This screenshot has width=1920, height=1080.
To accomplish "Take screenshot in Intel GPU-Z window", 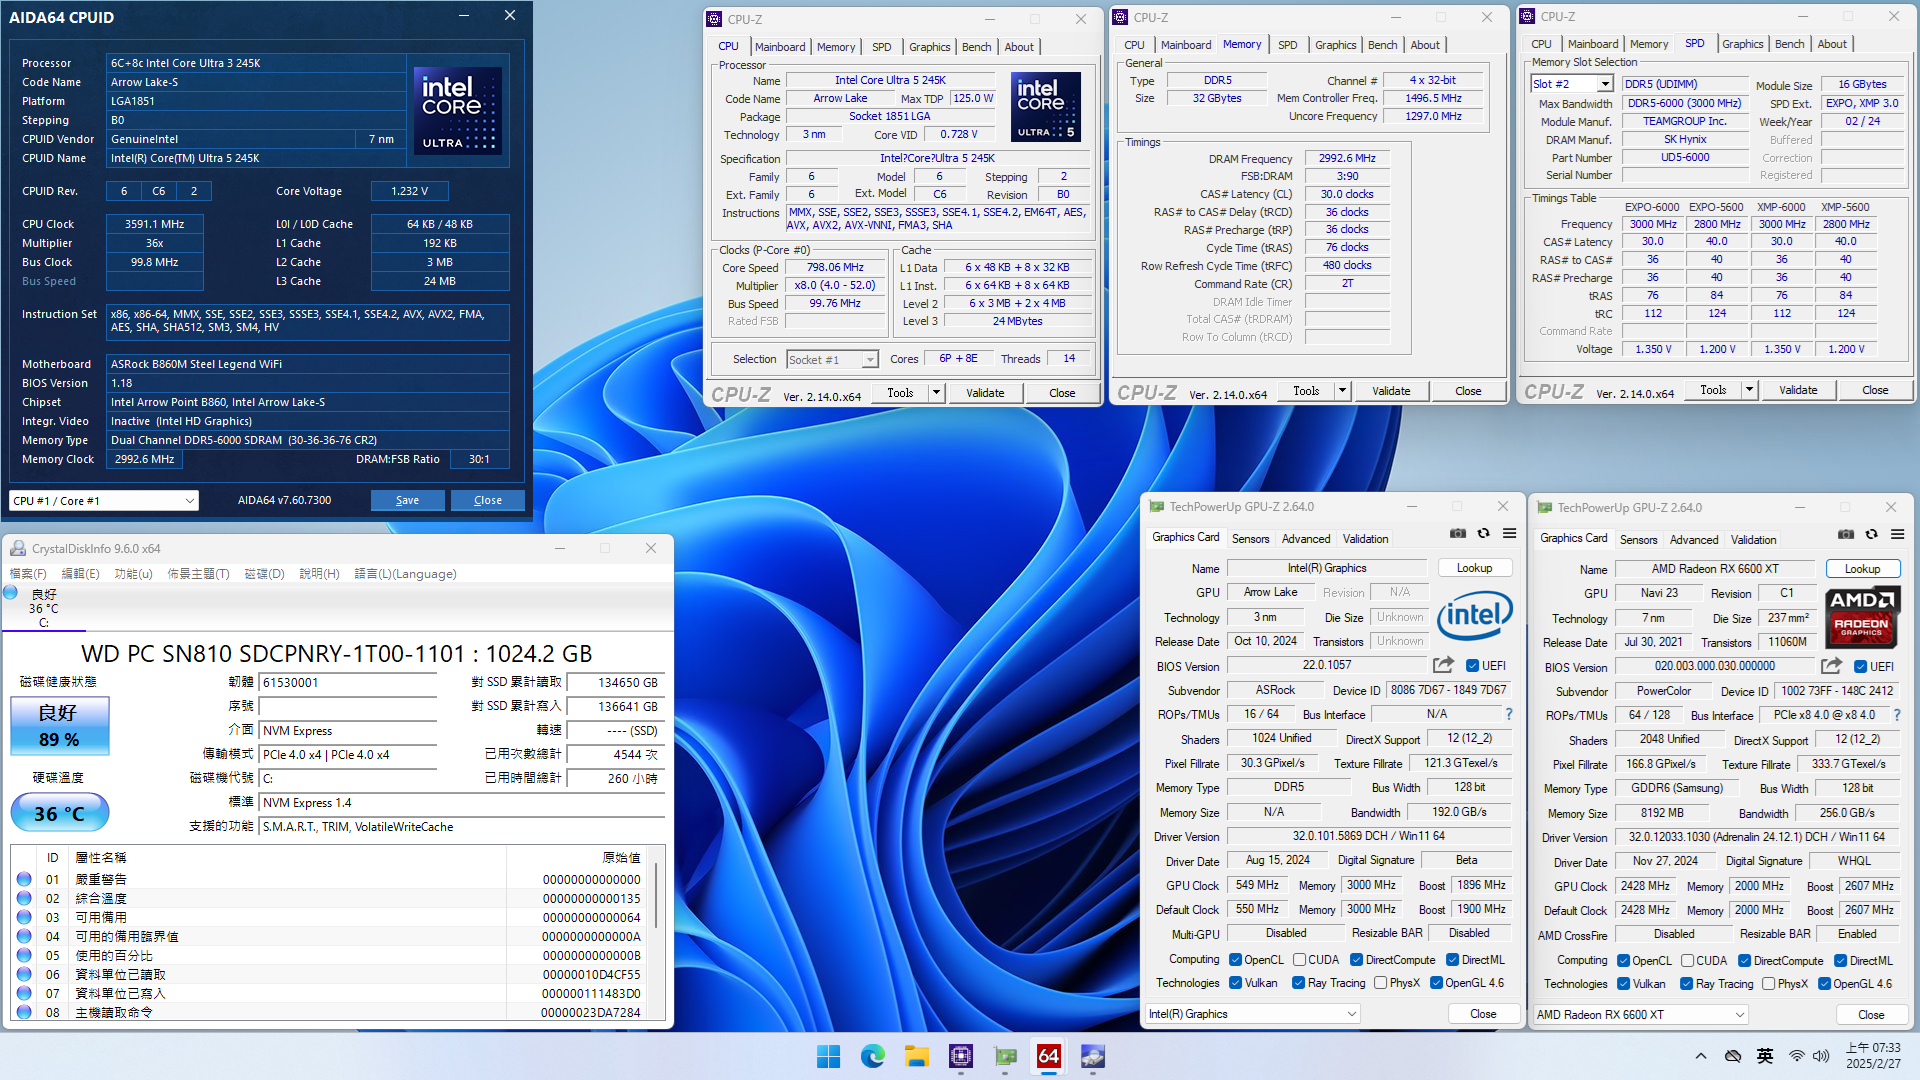I will [x=1458, y=534].
